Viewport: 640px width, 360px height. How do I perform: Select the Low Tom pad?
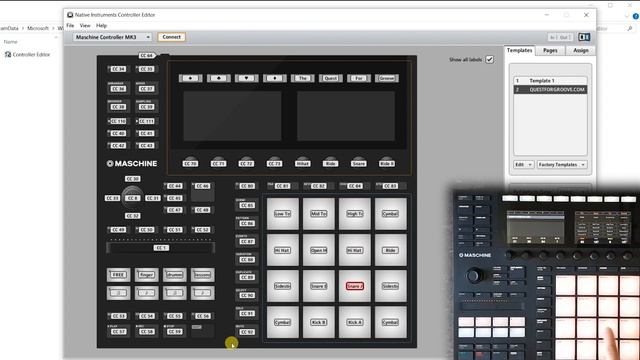click(x=282, y=213)
